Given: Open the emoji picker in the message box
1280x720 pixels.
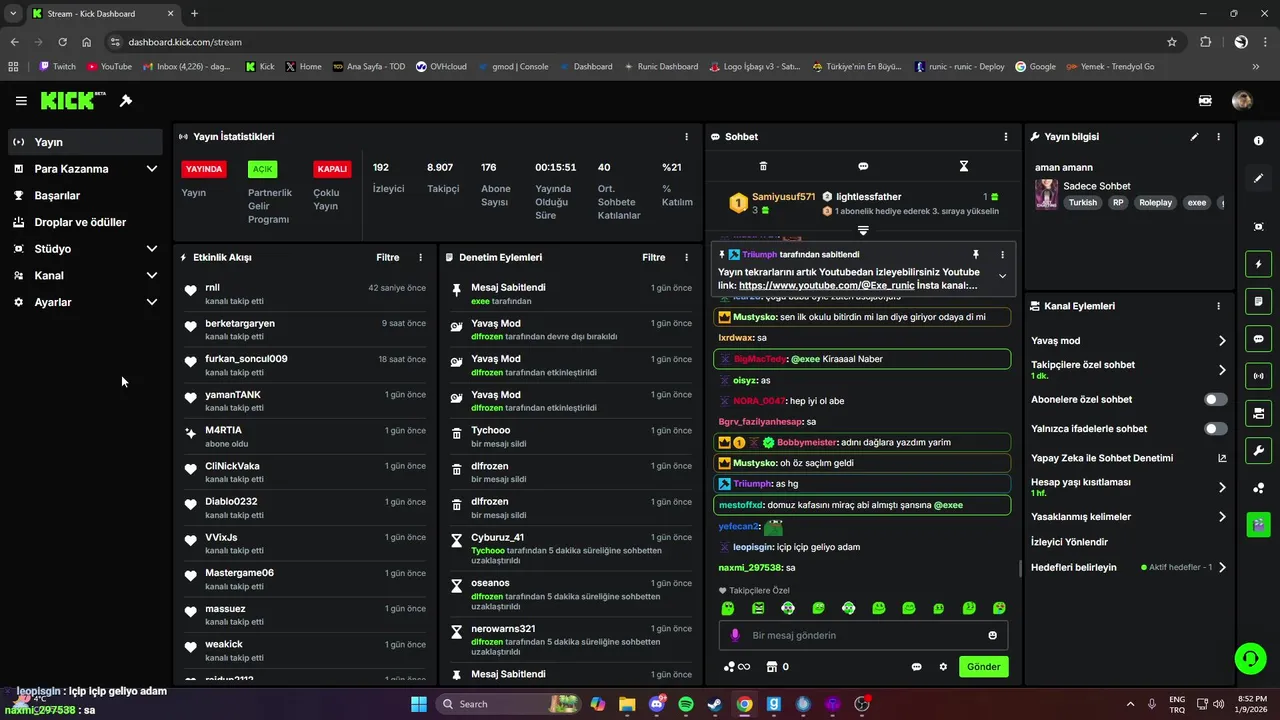Looking at the screenshot, I should click(x=992, y=635).
